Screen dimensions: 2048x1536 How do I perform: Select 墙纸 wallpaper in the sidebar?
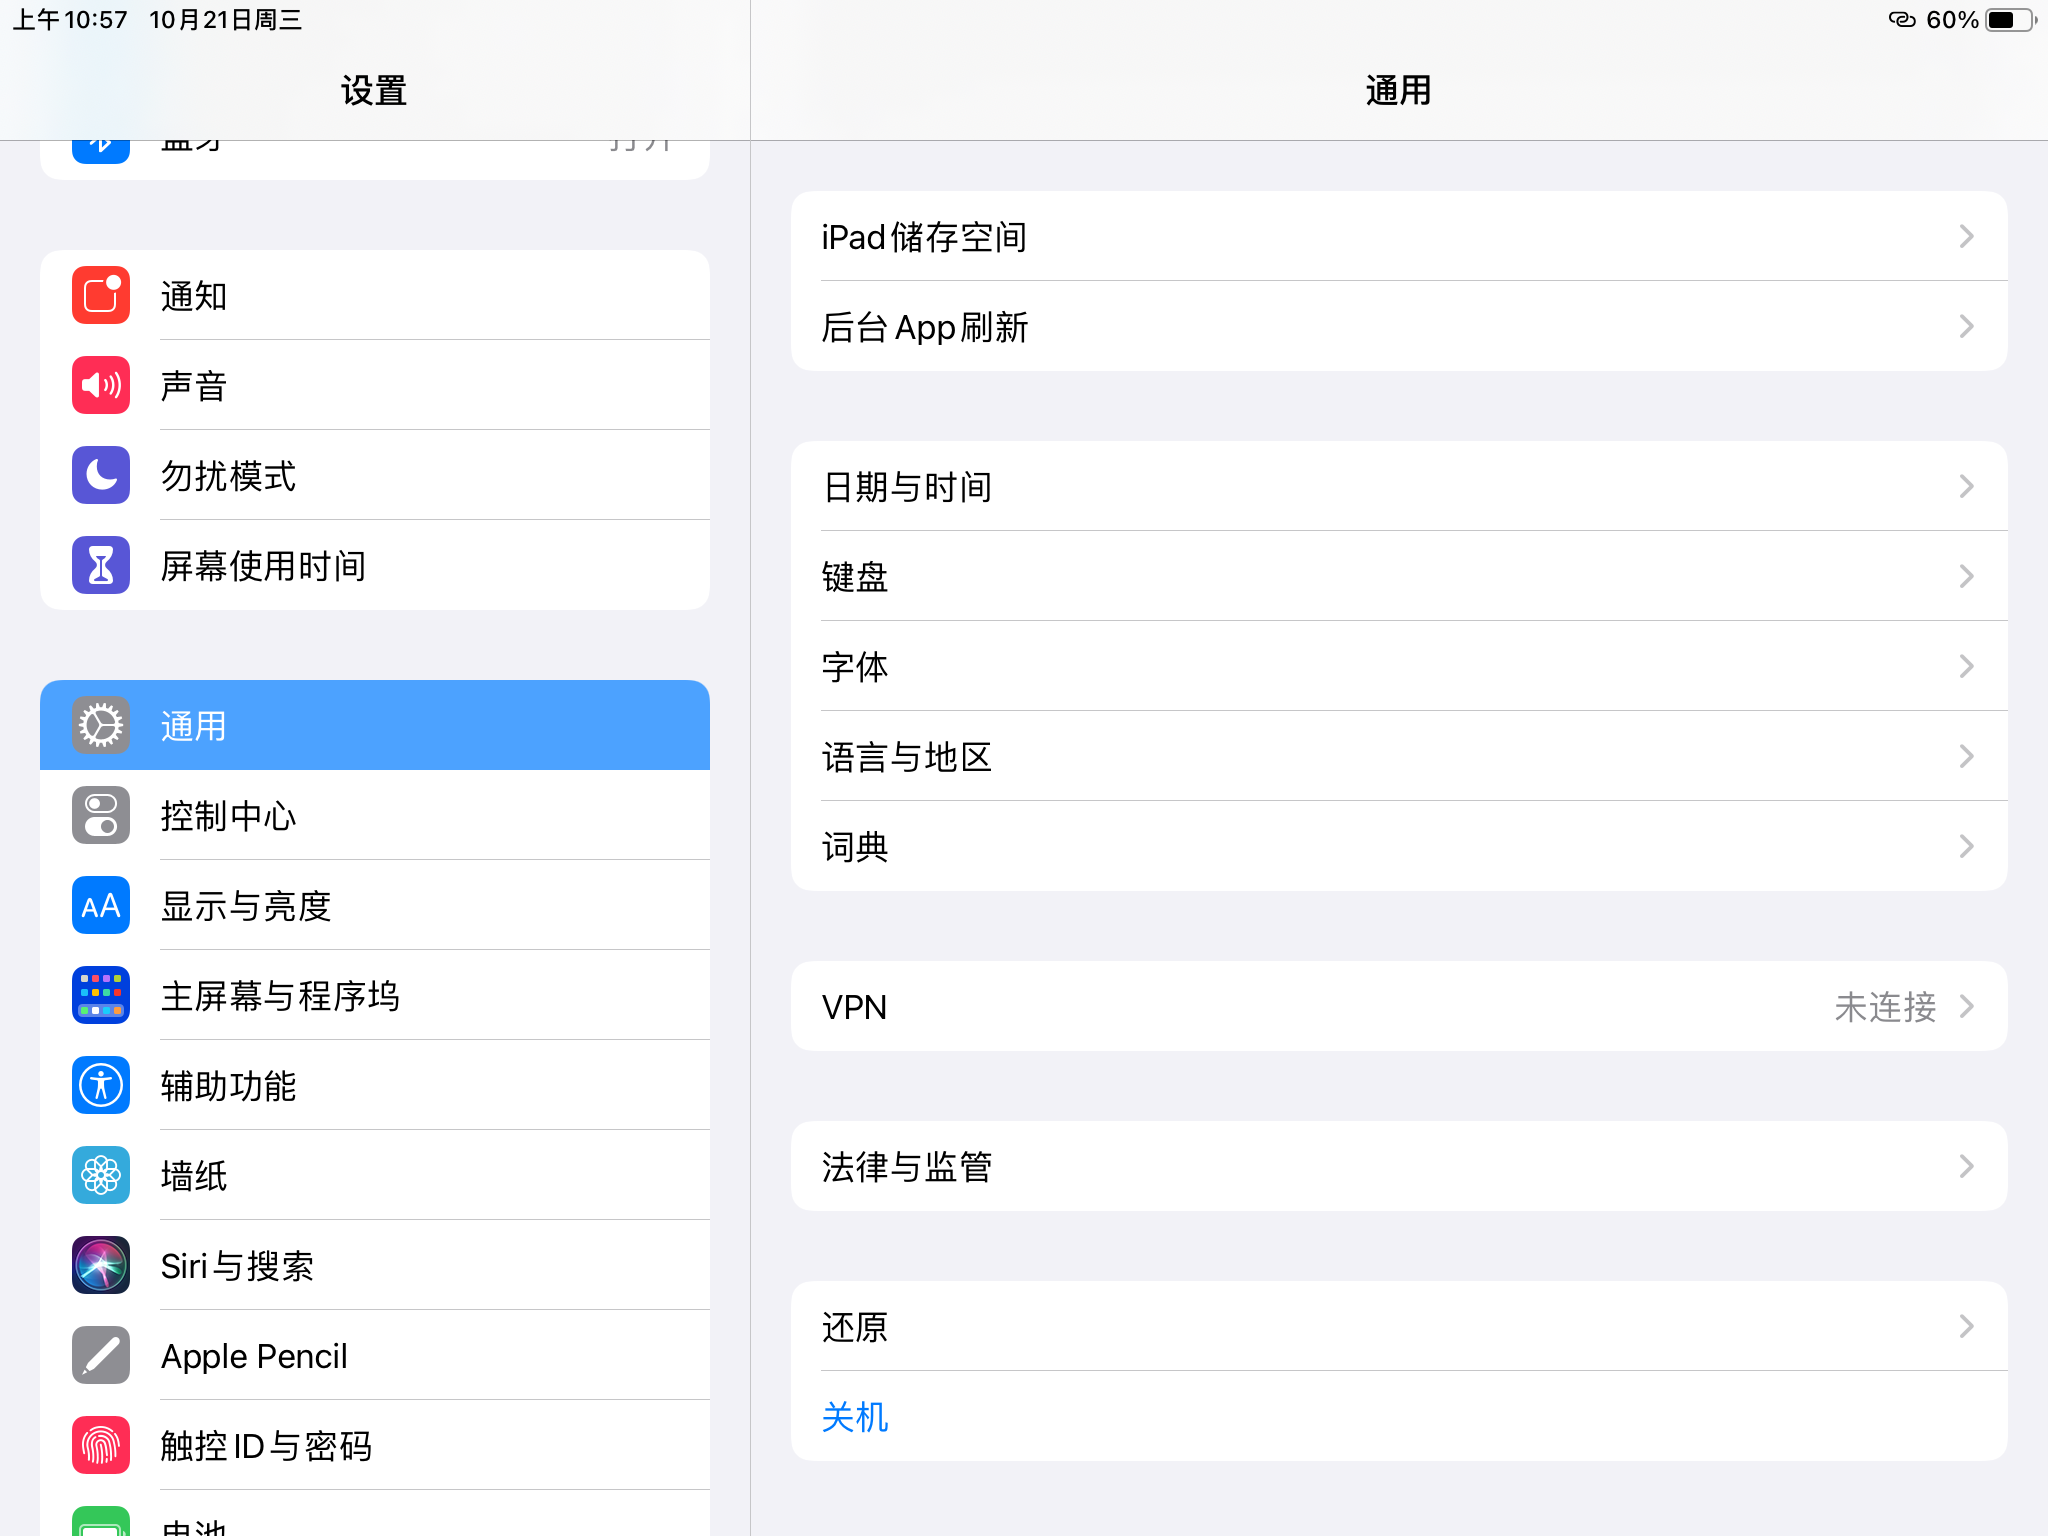click(x=375, y=1175)
